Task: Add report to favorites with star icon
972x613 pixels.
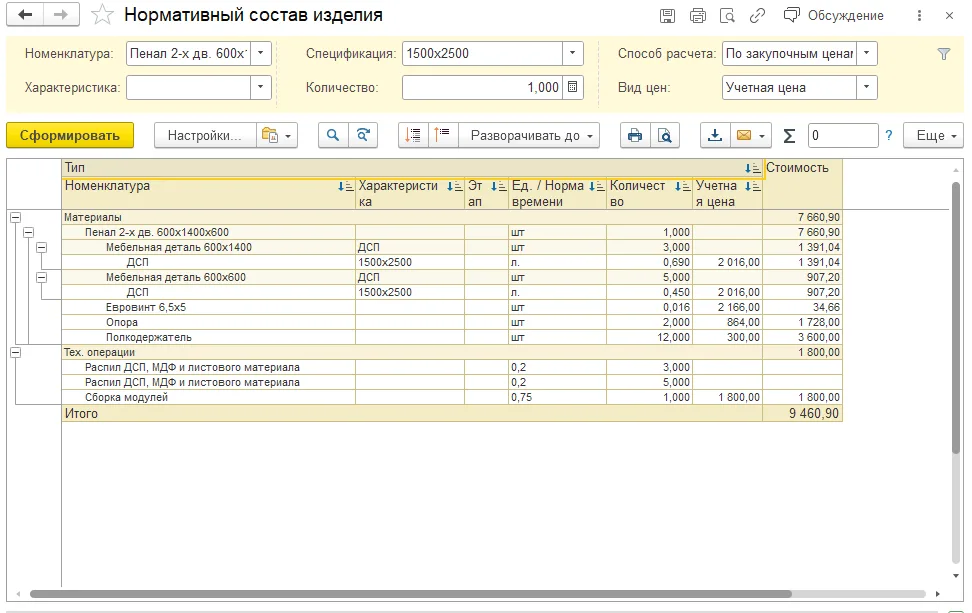Action: click(x=102, y=15)
